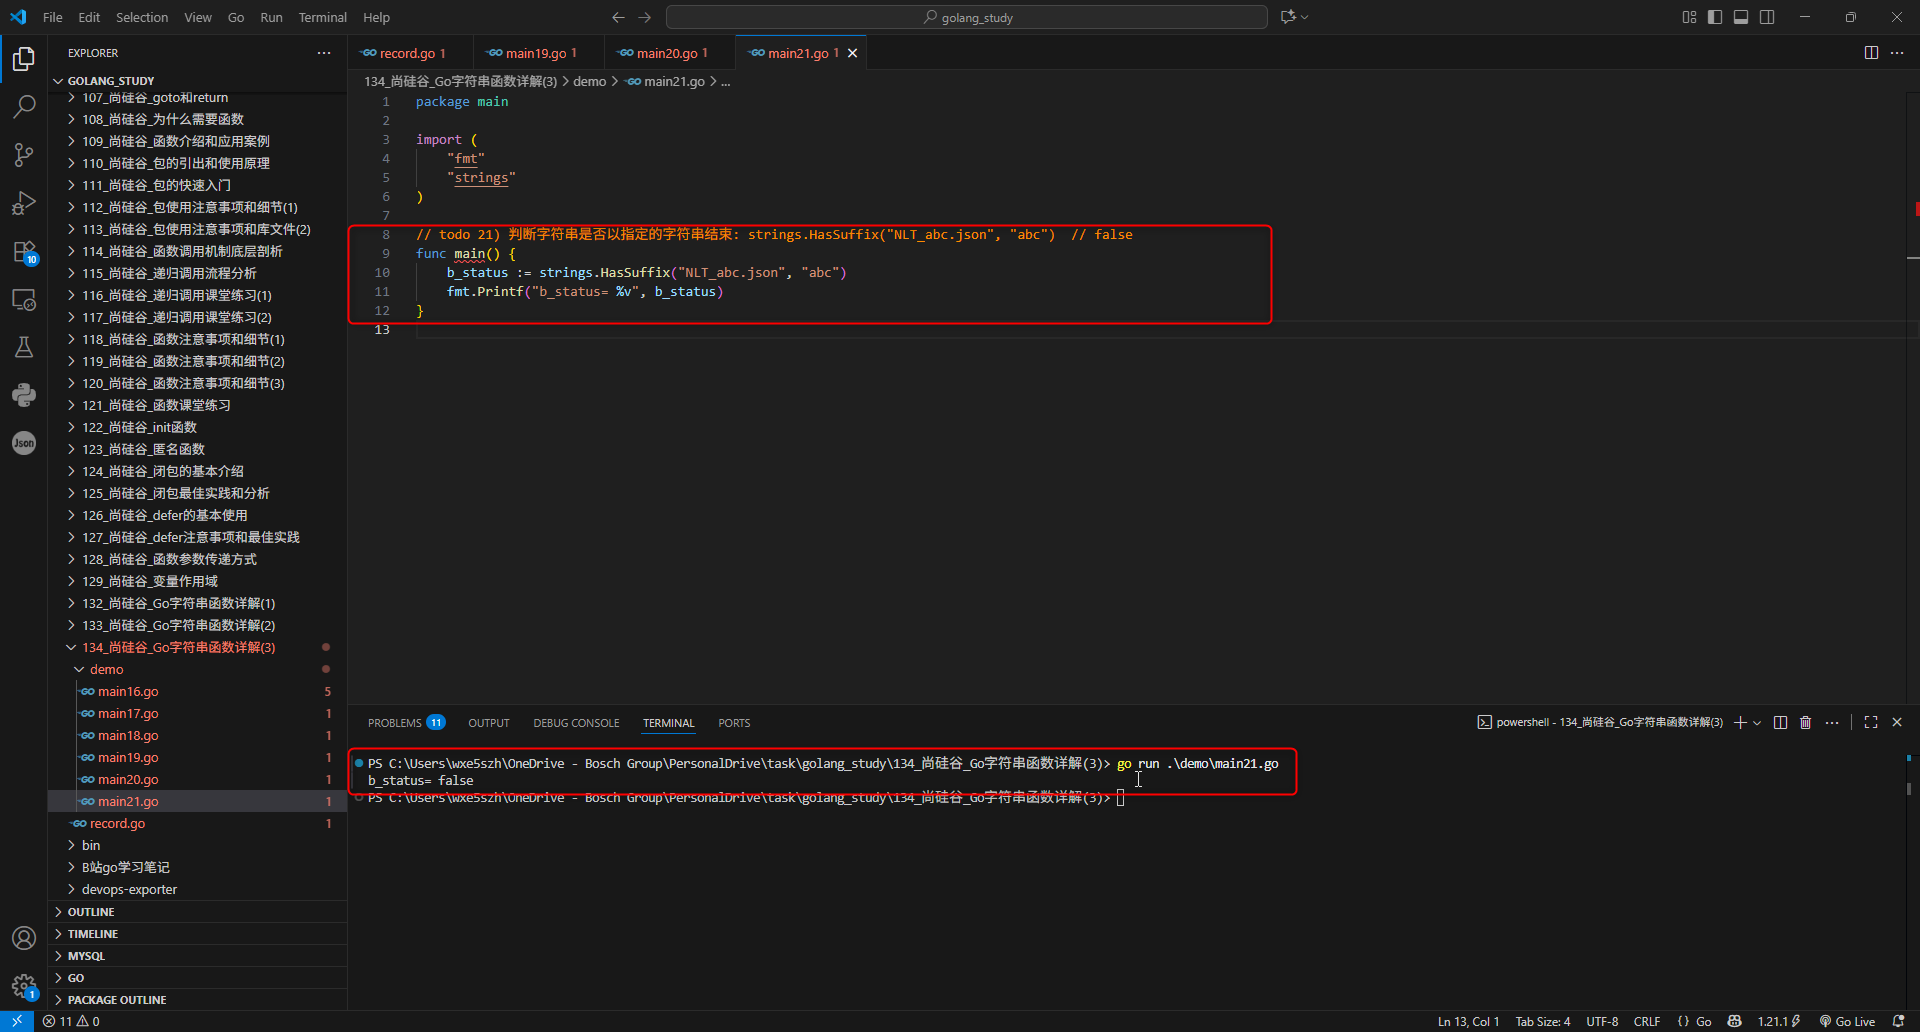Click the Ln 13, Col 1 status
Viewport: 1920px width, 1032px height.
[x=1468, y=1021]
